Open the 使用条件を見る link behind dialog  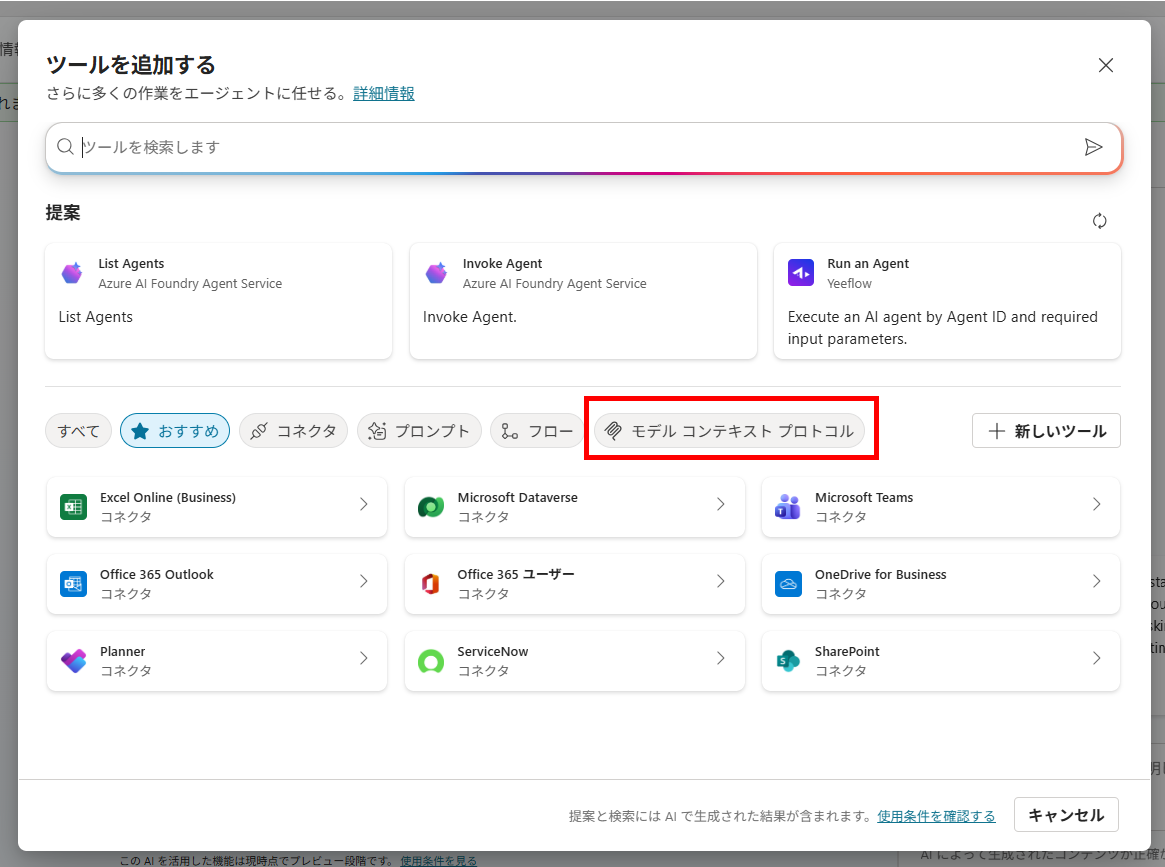pyautogui.click(x=438, y=860)
